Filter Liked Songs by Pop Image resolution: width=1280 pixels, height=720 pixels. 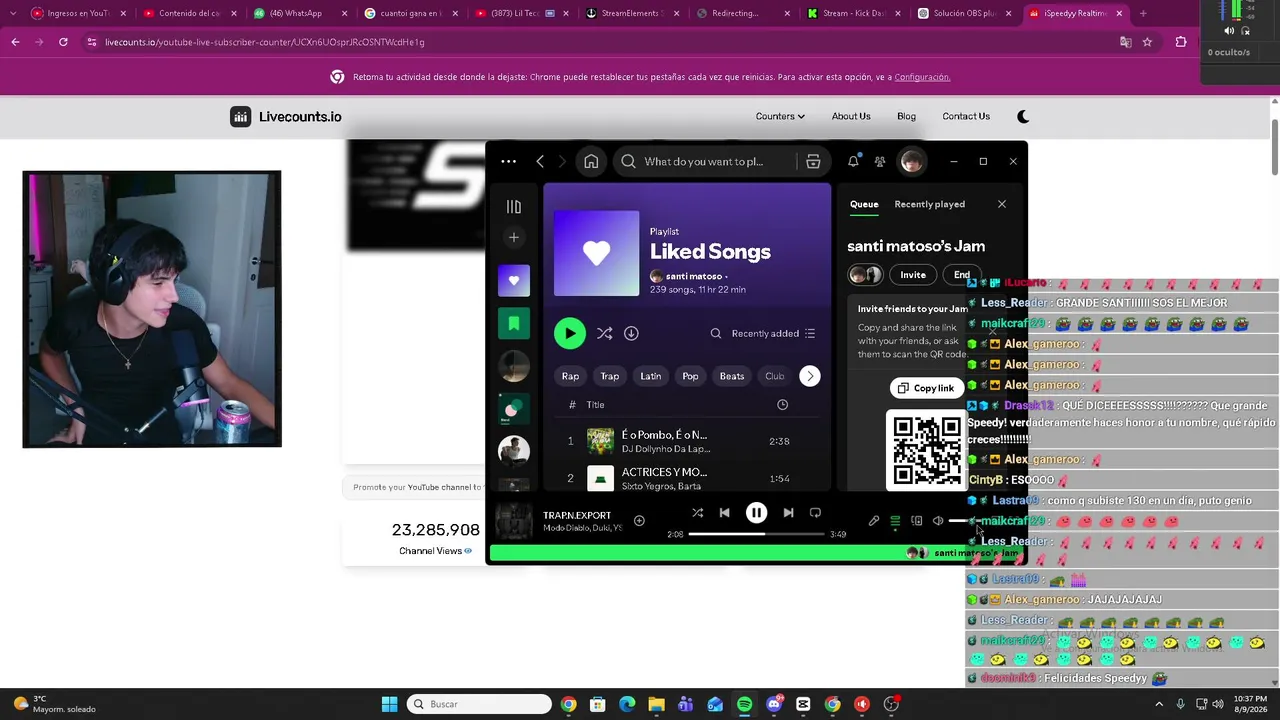pos(690,376)
